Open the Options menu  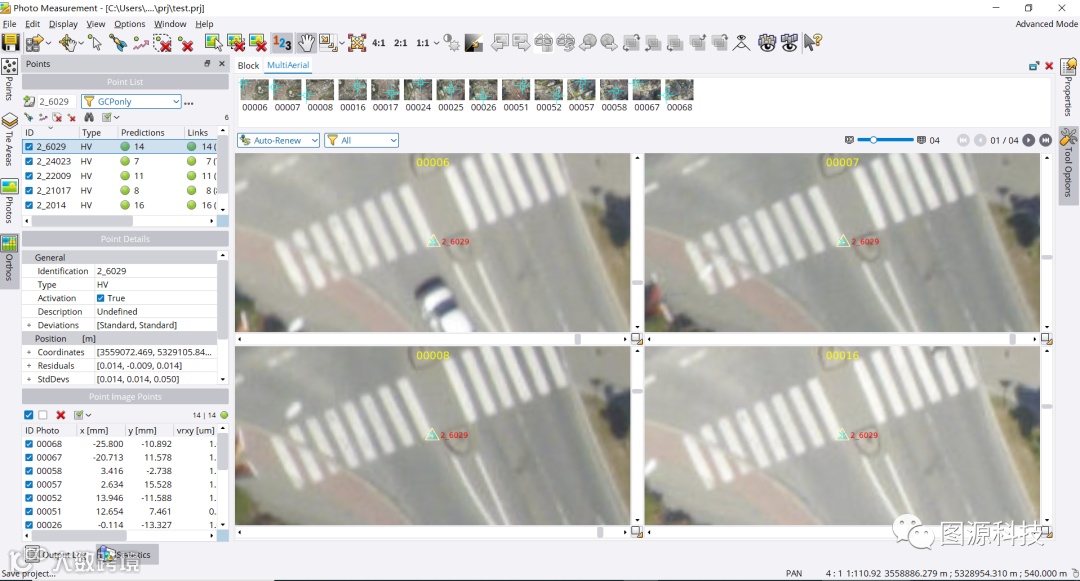[129, 23]
